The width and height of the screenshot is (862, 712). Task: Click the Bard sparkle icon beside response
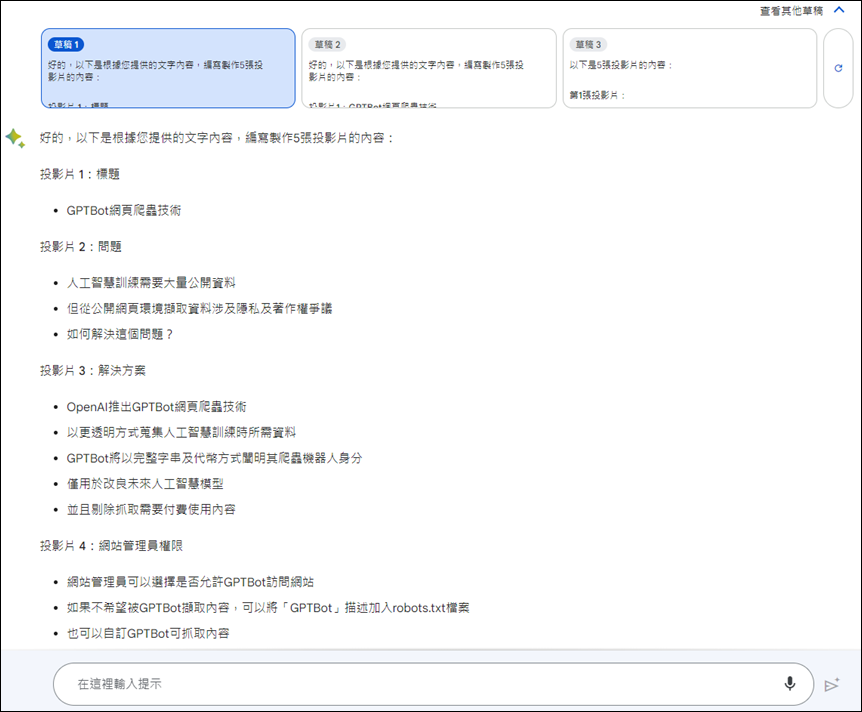tap(15, 138)
